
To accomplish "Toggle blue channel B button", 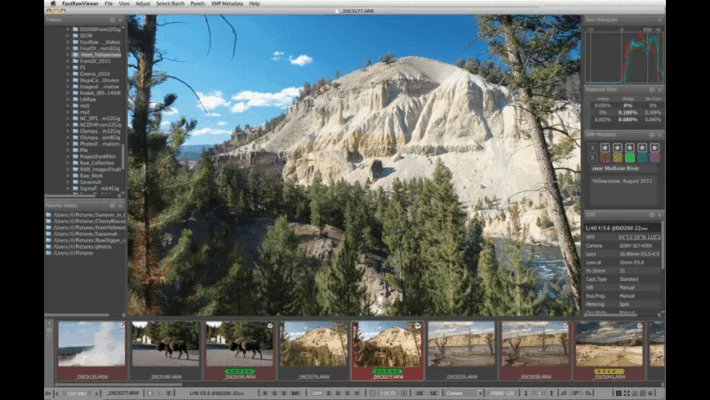I will point(284,393).
